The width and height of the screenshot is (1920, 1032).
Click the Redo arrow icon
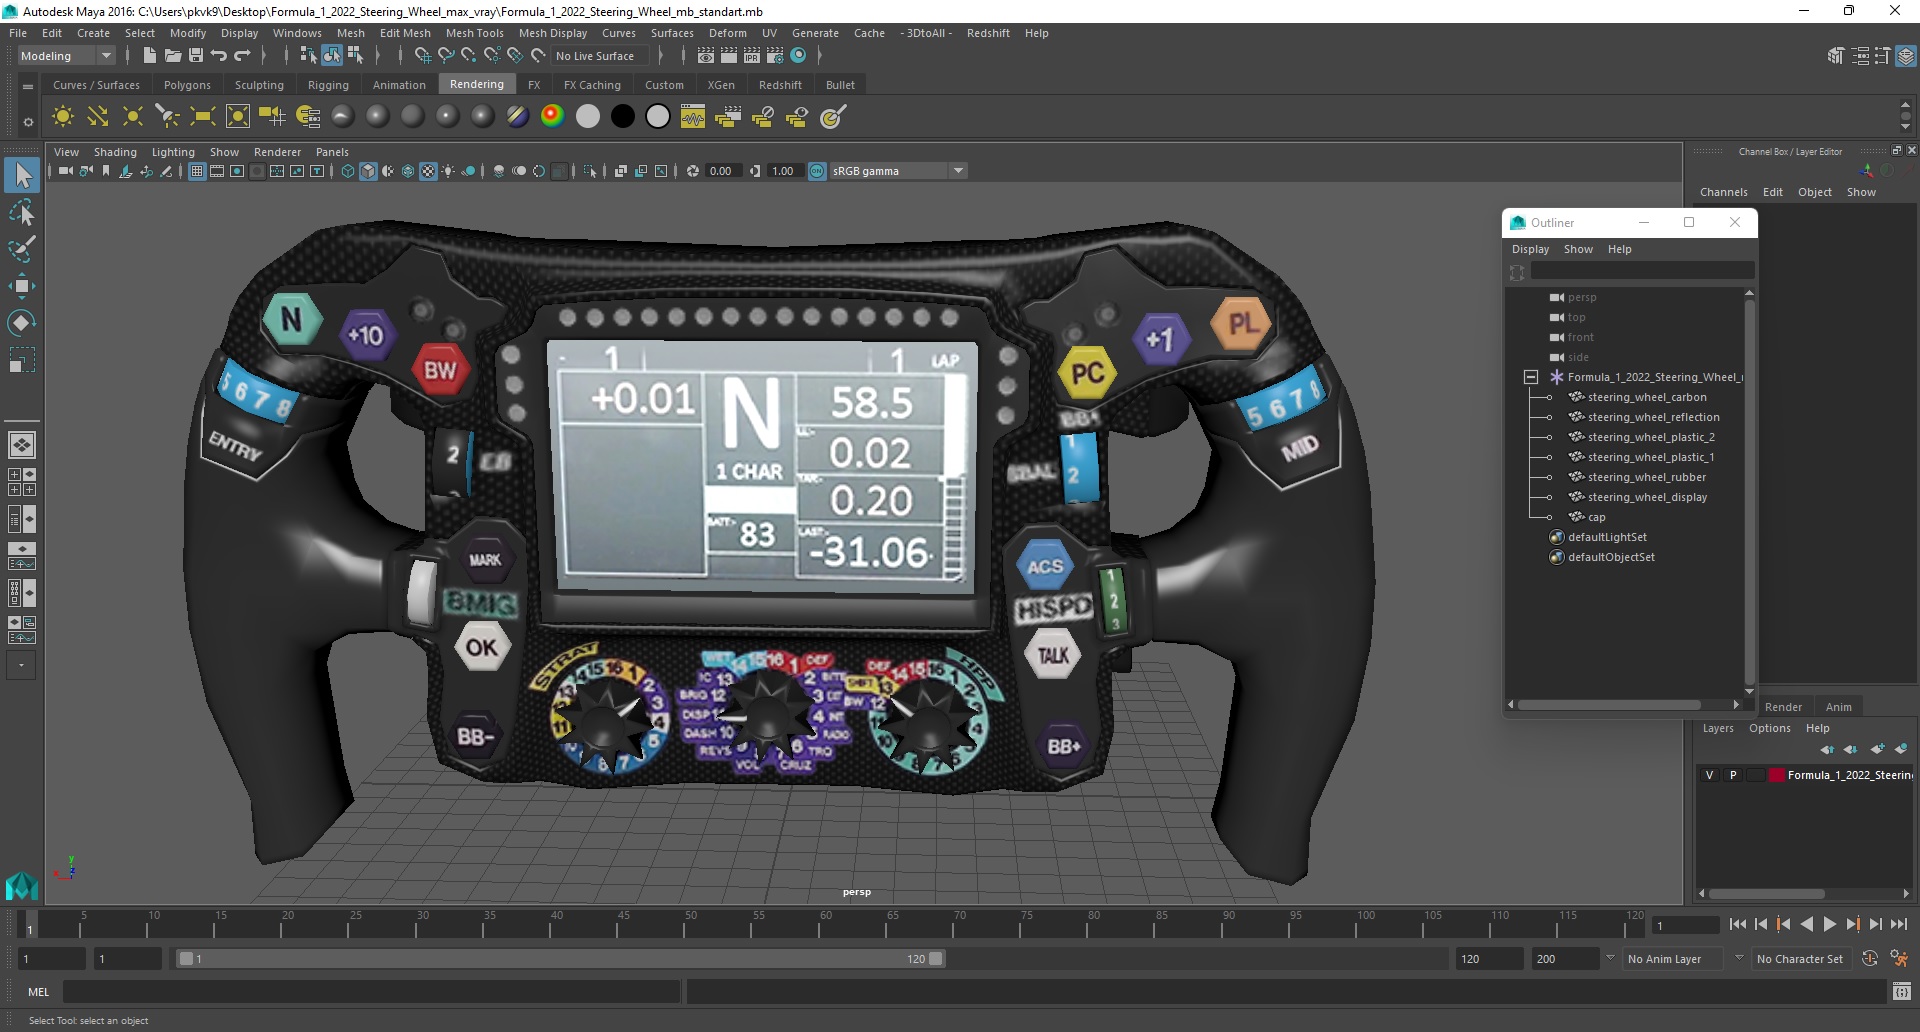[x=242, y=56]
